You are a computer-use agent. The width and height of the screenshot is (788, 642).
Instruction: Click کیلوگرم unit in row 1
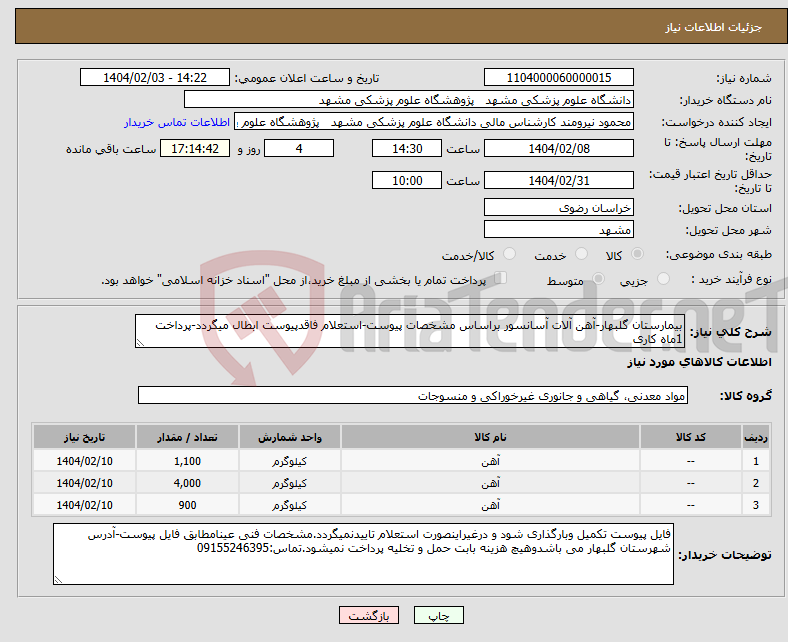coord(289,461)
